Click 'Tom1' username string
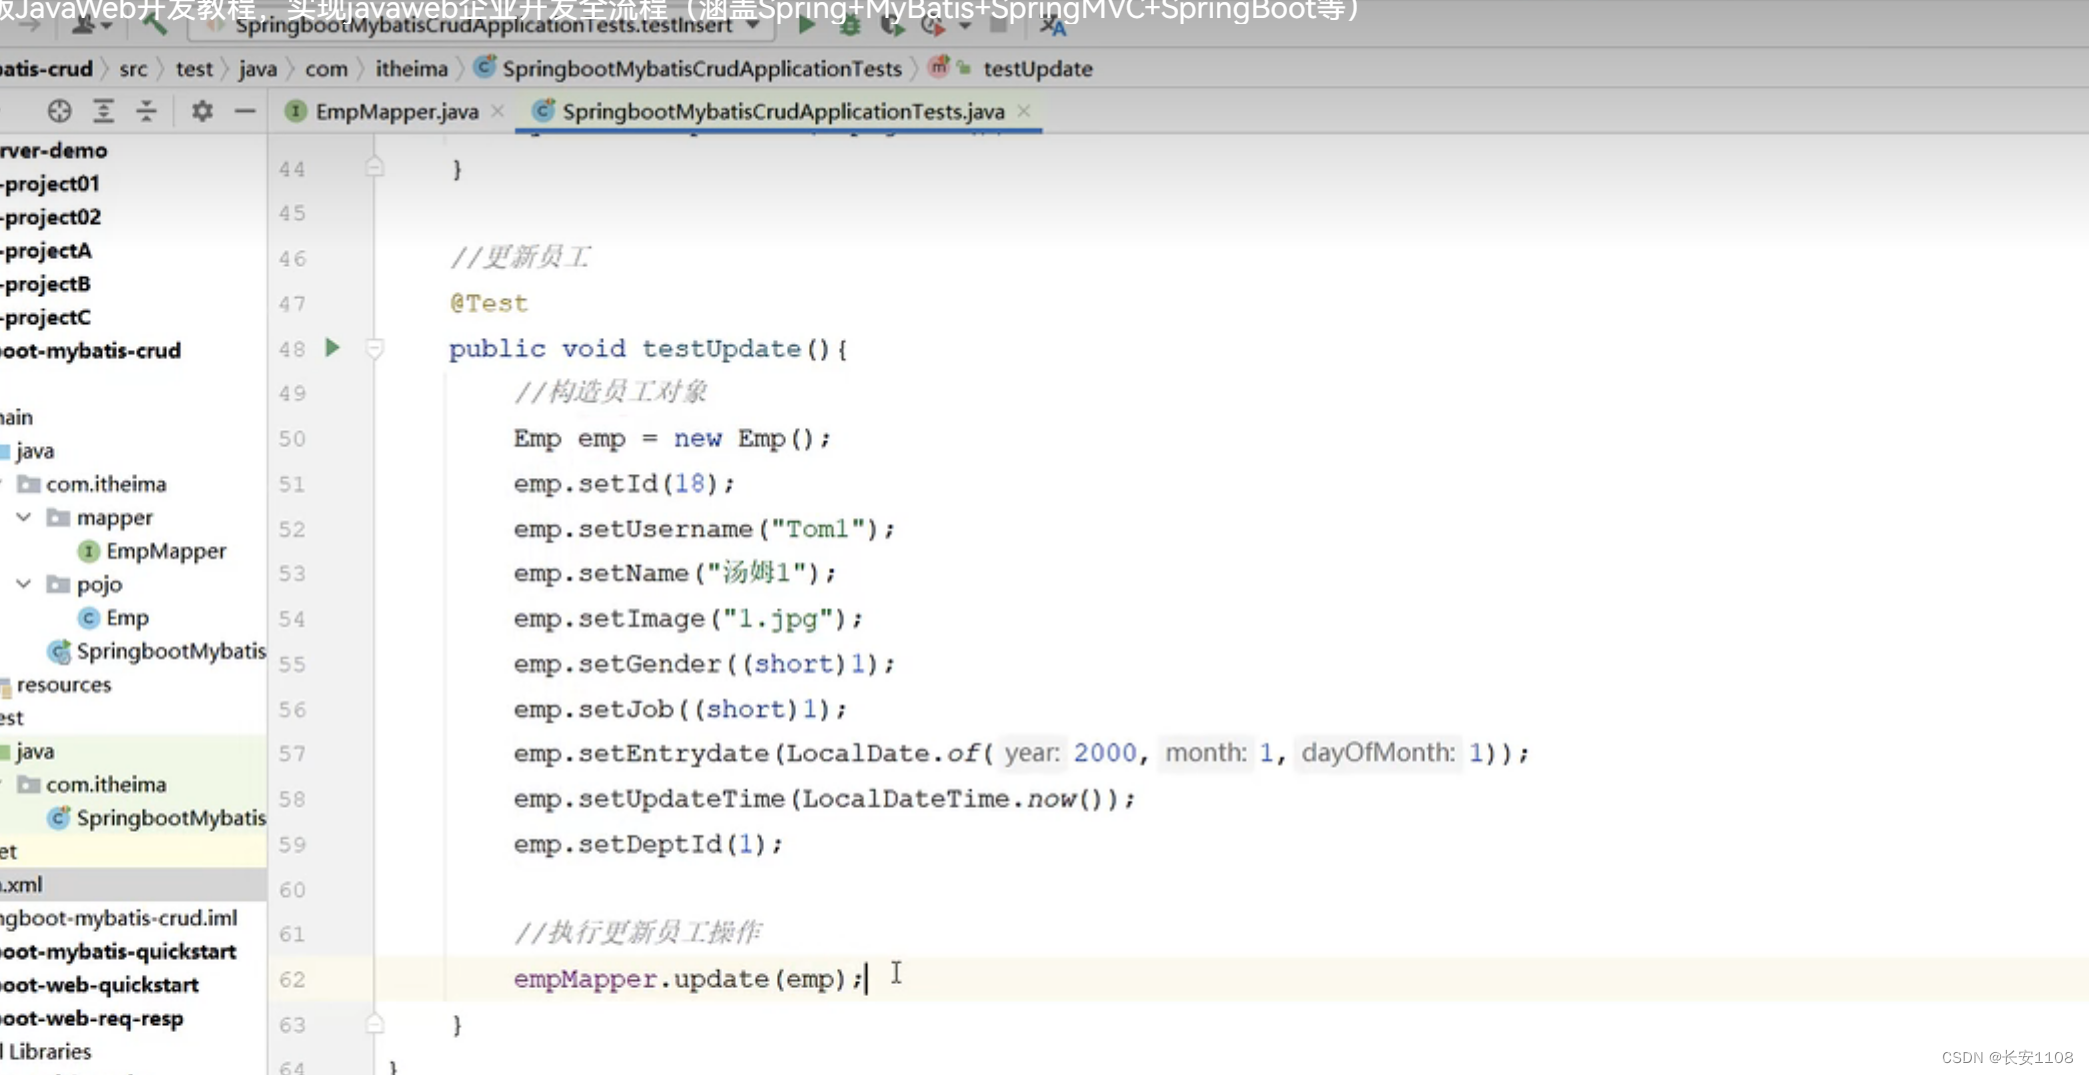This screenshot has height=1075, width=2089. (x=817, y=529)
